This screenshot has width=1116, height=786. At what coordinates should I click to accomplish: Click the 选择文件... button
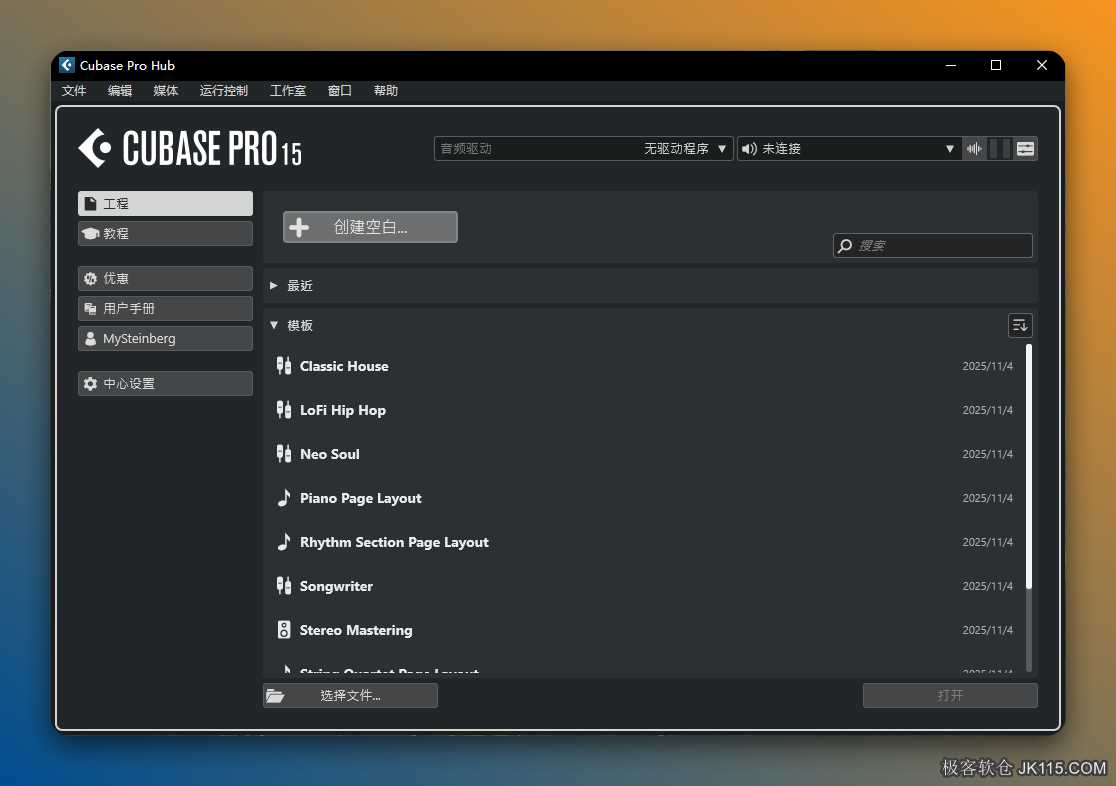(350, 696)
